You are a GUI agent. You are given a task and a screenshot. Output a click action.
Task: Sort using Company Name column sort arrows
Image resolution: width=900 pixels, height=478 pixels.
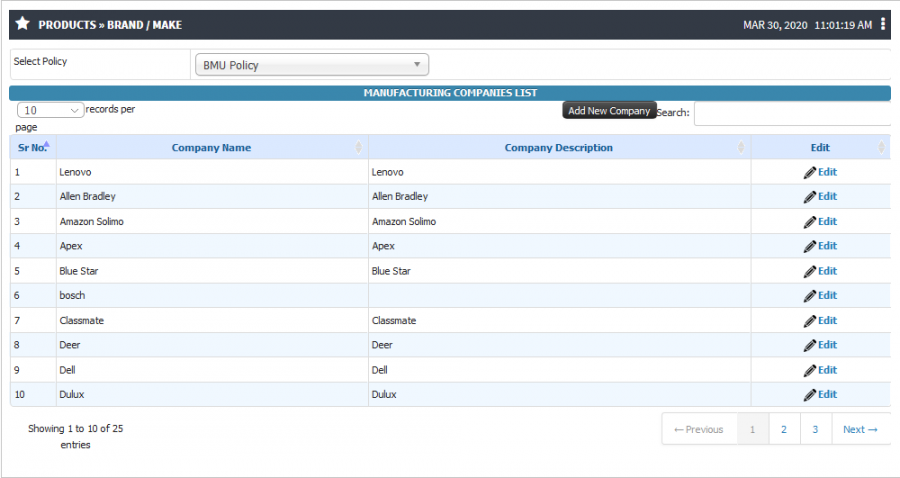click(359, 147)
